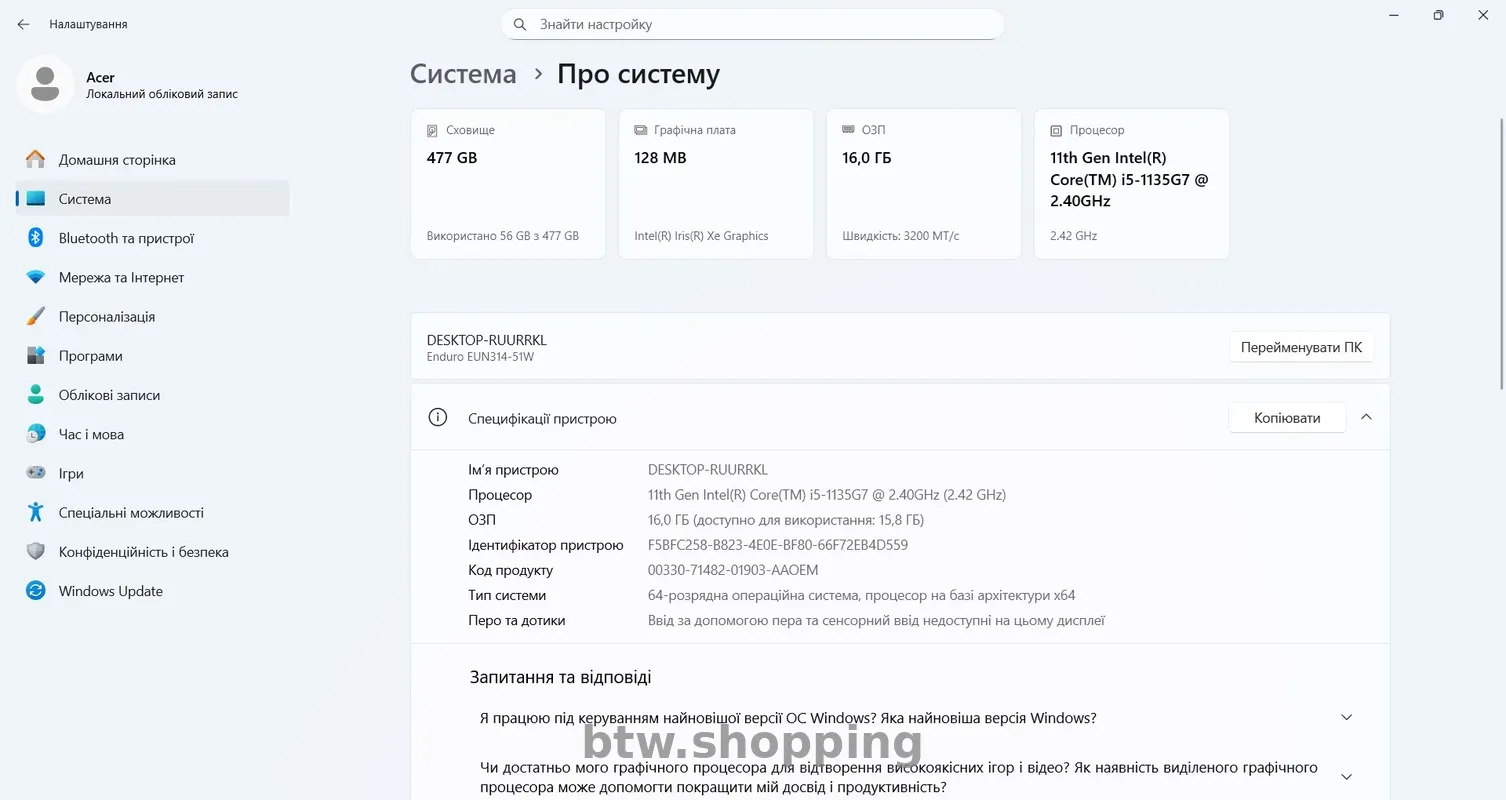Open the Windows Update icon

click(36, 591)
